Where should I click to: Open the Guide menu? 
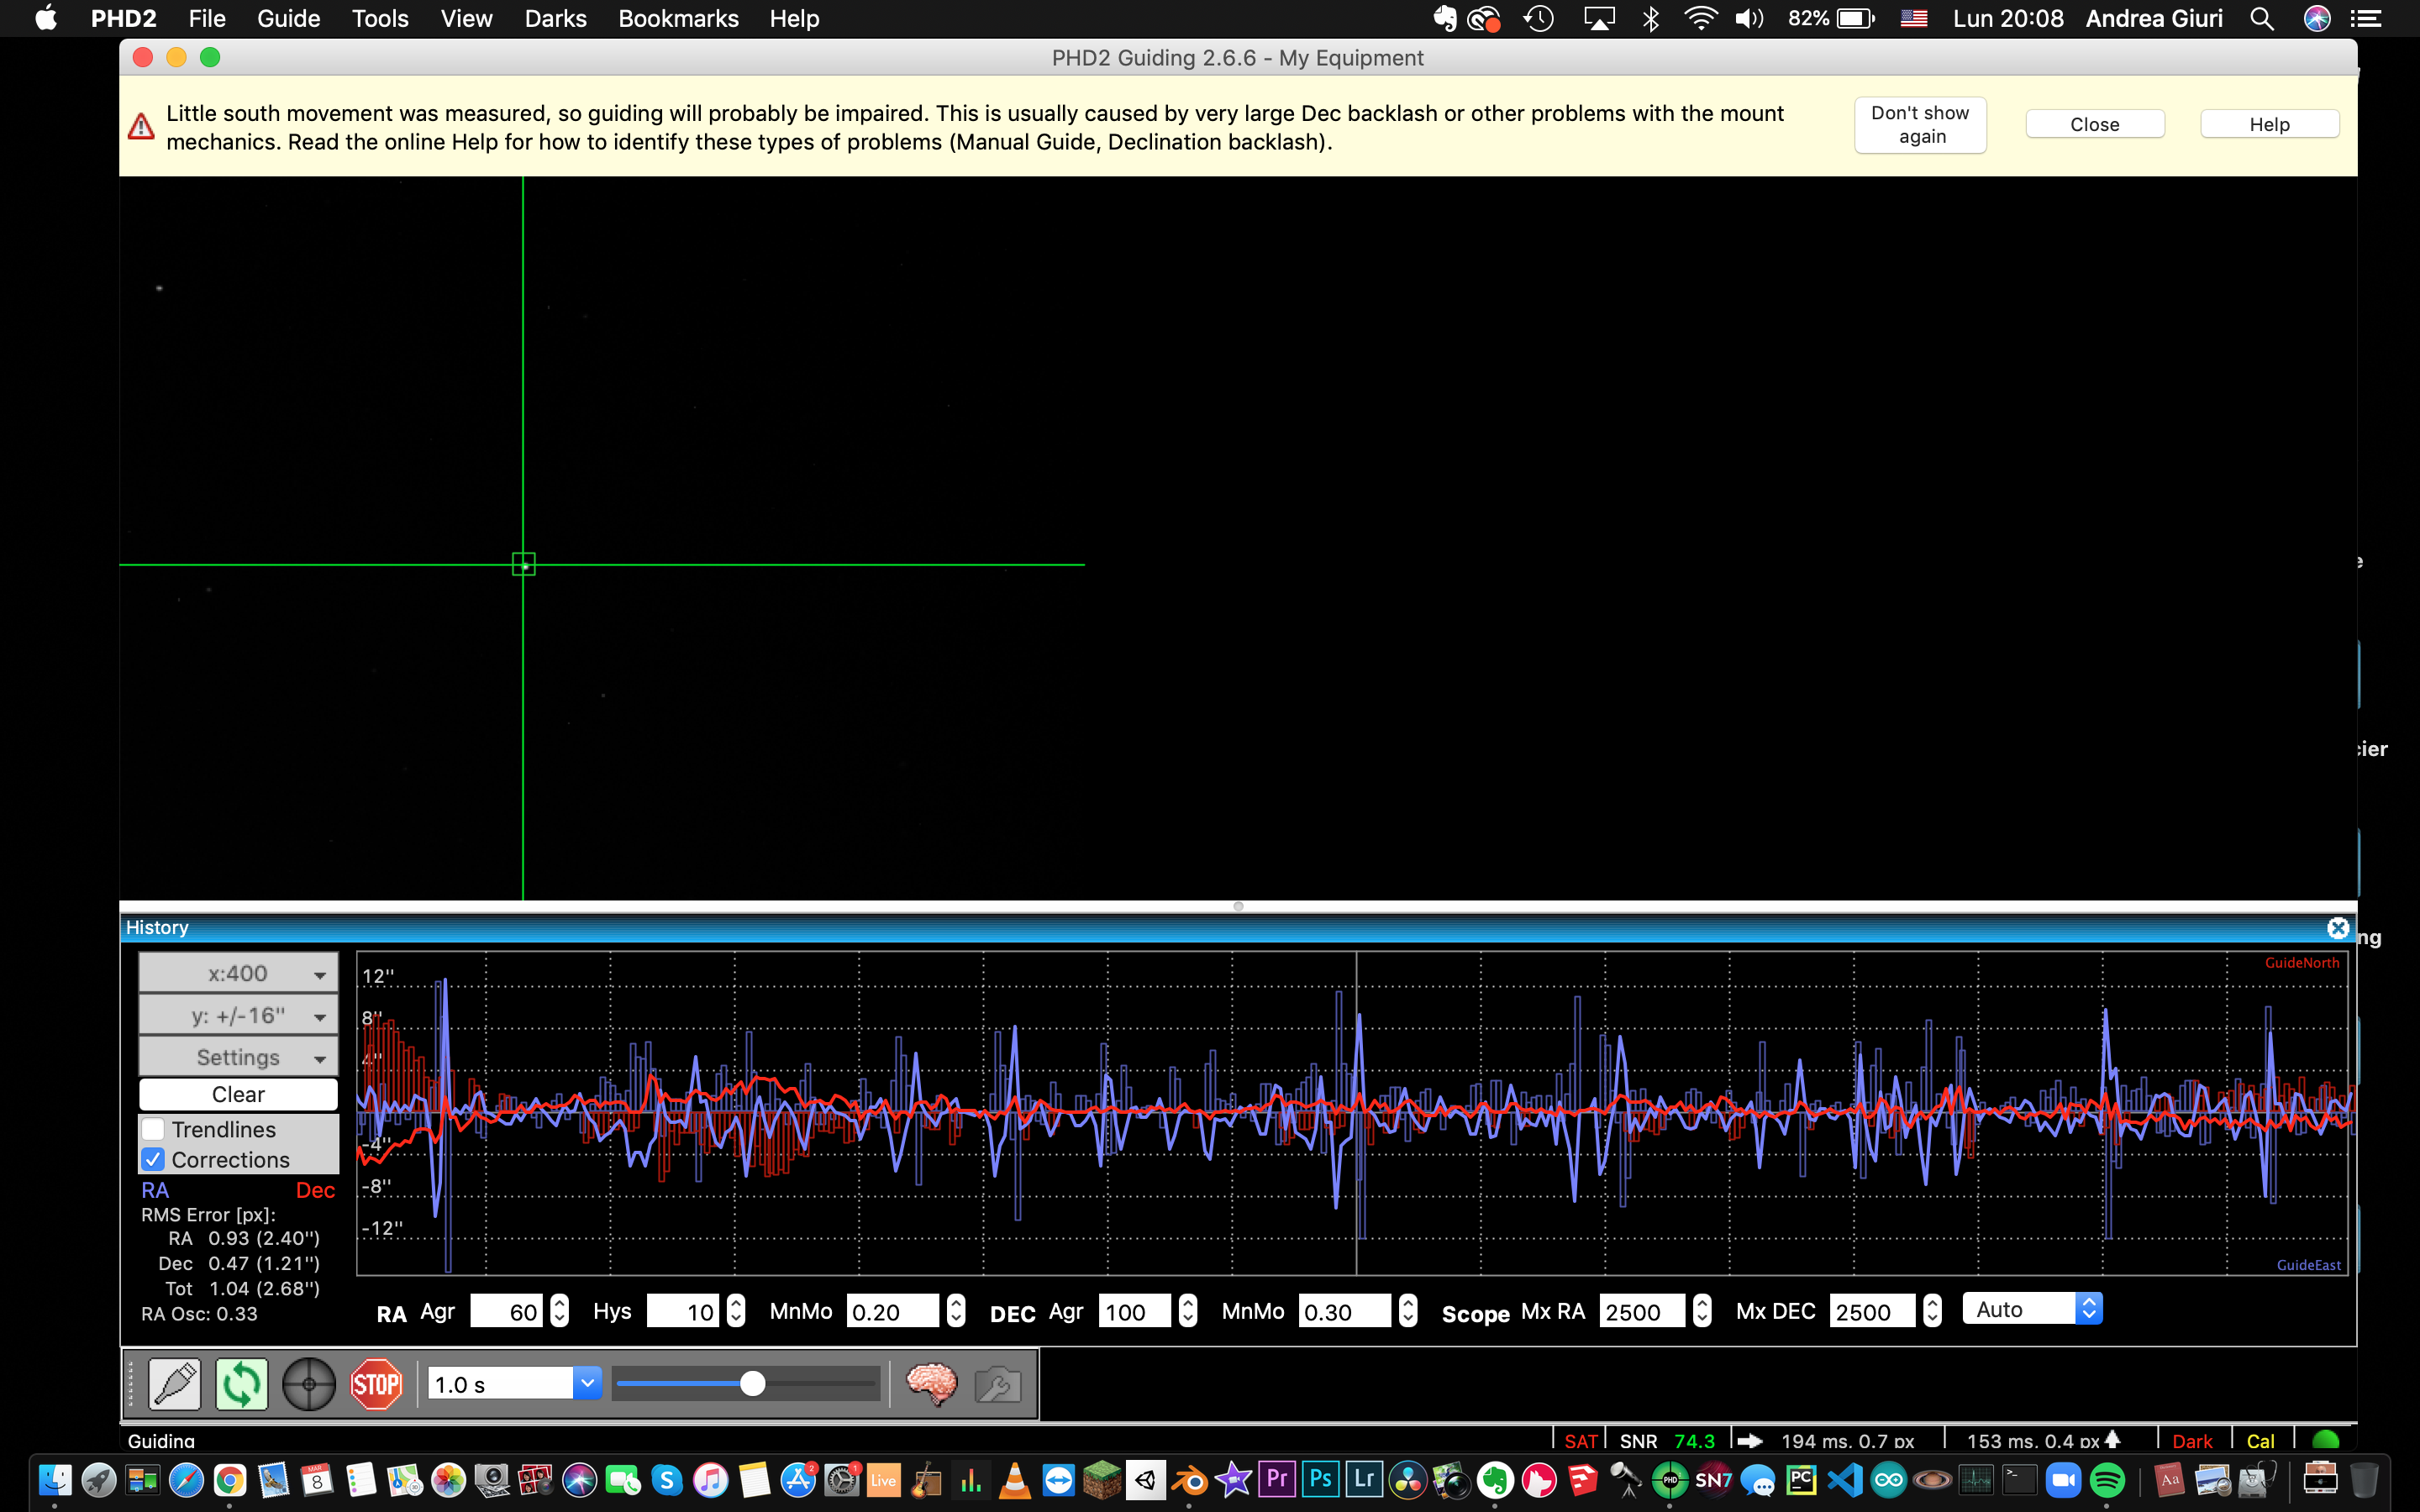point(288,18)
